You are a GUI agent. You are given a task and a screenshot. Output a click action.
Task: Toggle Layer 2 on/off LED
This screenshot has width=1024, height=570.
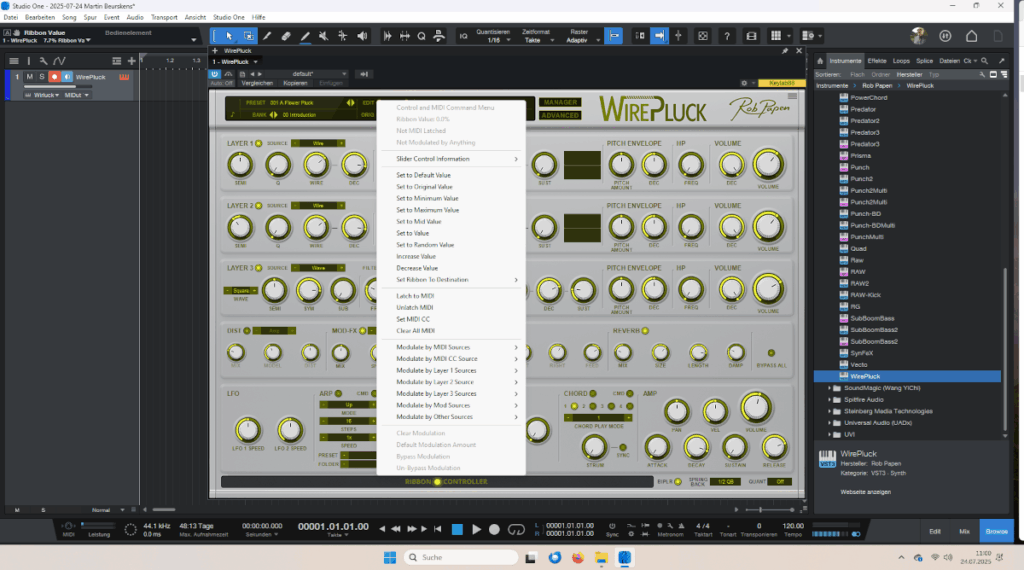pos(259,206)
